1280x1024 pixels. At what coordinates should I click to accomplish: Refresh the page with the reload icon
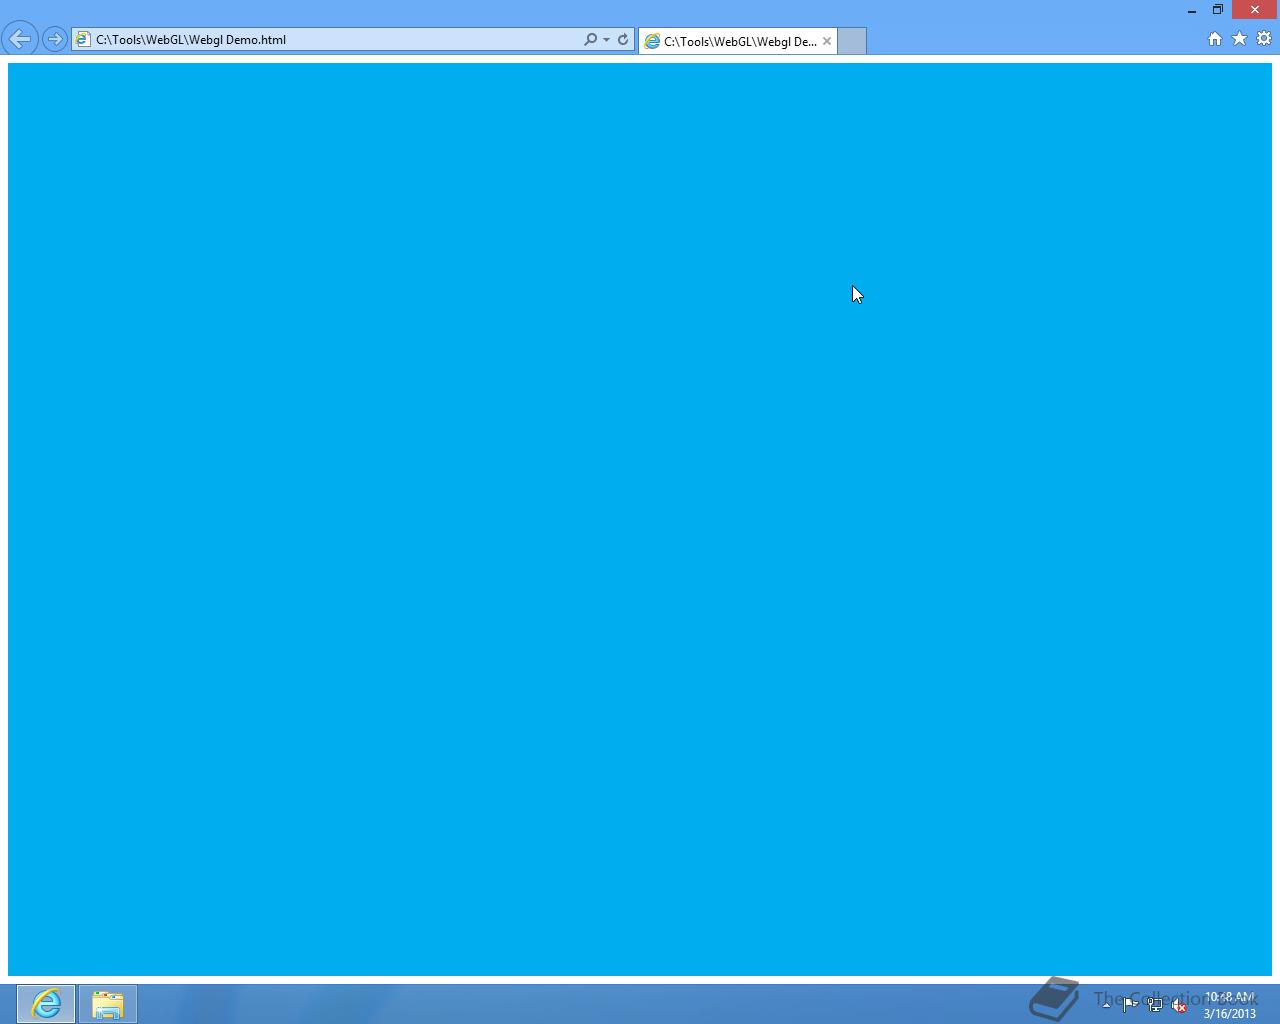623,40
